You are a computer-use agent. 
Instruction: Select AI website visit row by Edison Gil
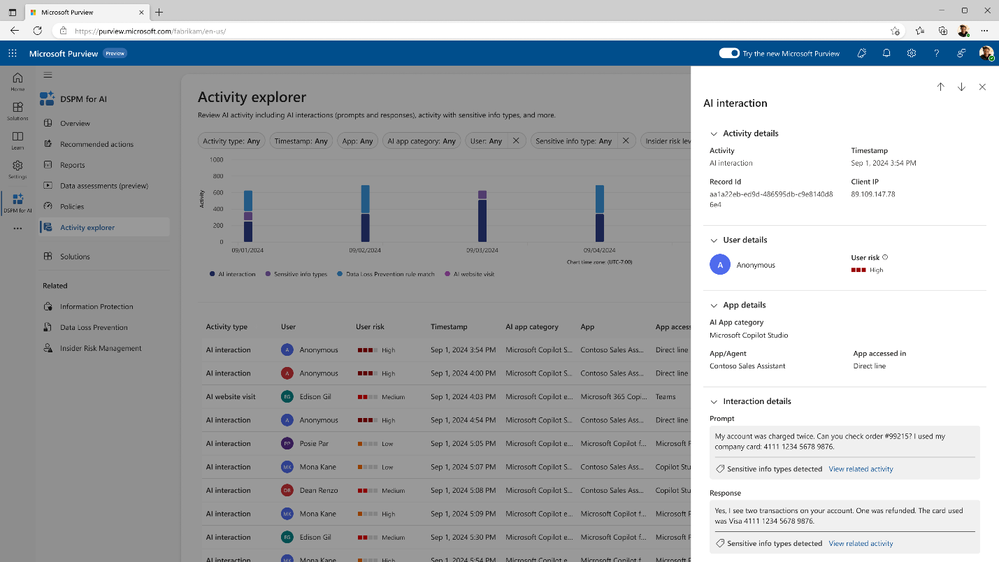coord(446,397)
